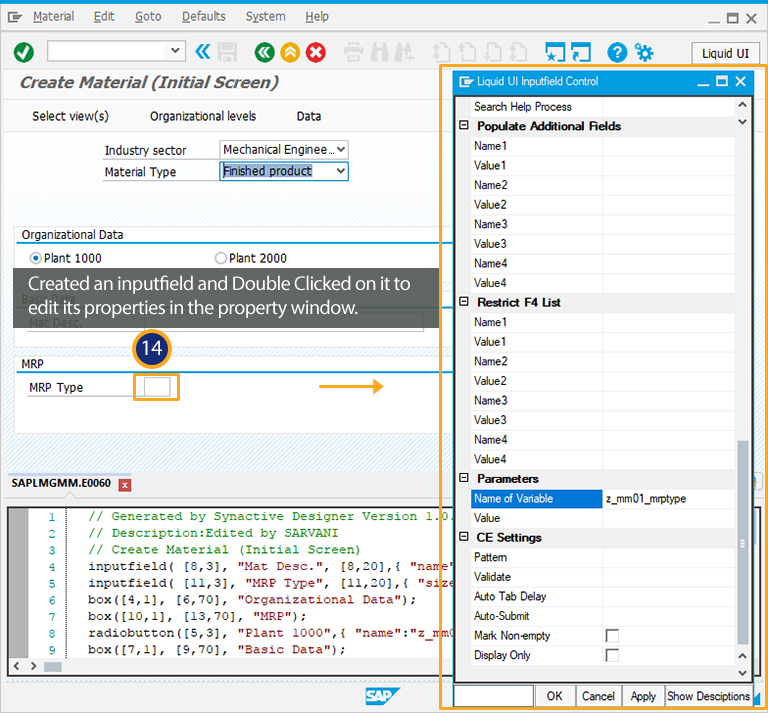Click right scroll arrow in script editor
The image size is (768, 713).
click(x=33, y=666)
